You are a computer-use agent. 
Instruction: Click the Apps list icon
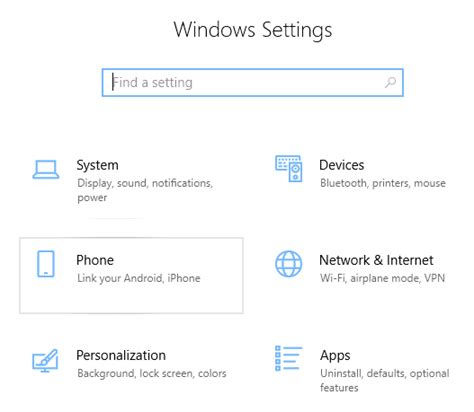point(288,358)
